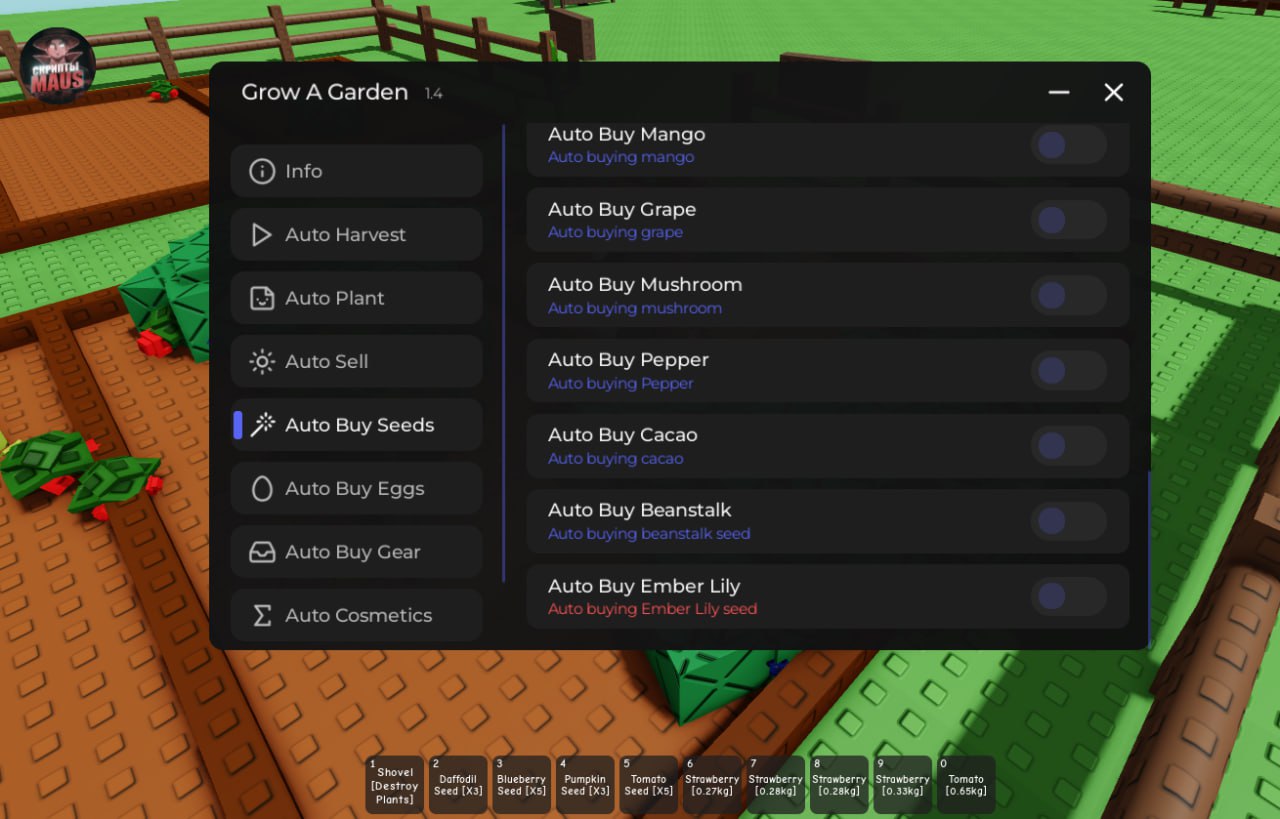Image resolution: width=1280 pixels, height=819 pixels.
Task: Switch to the Auto Plant tab
Action: (357, 298)
